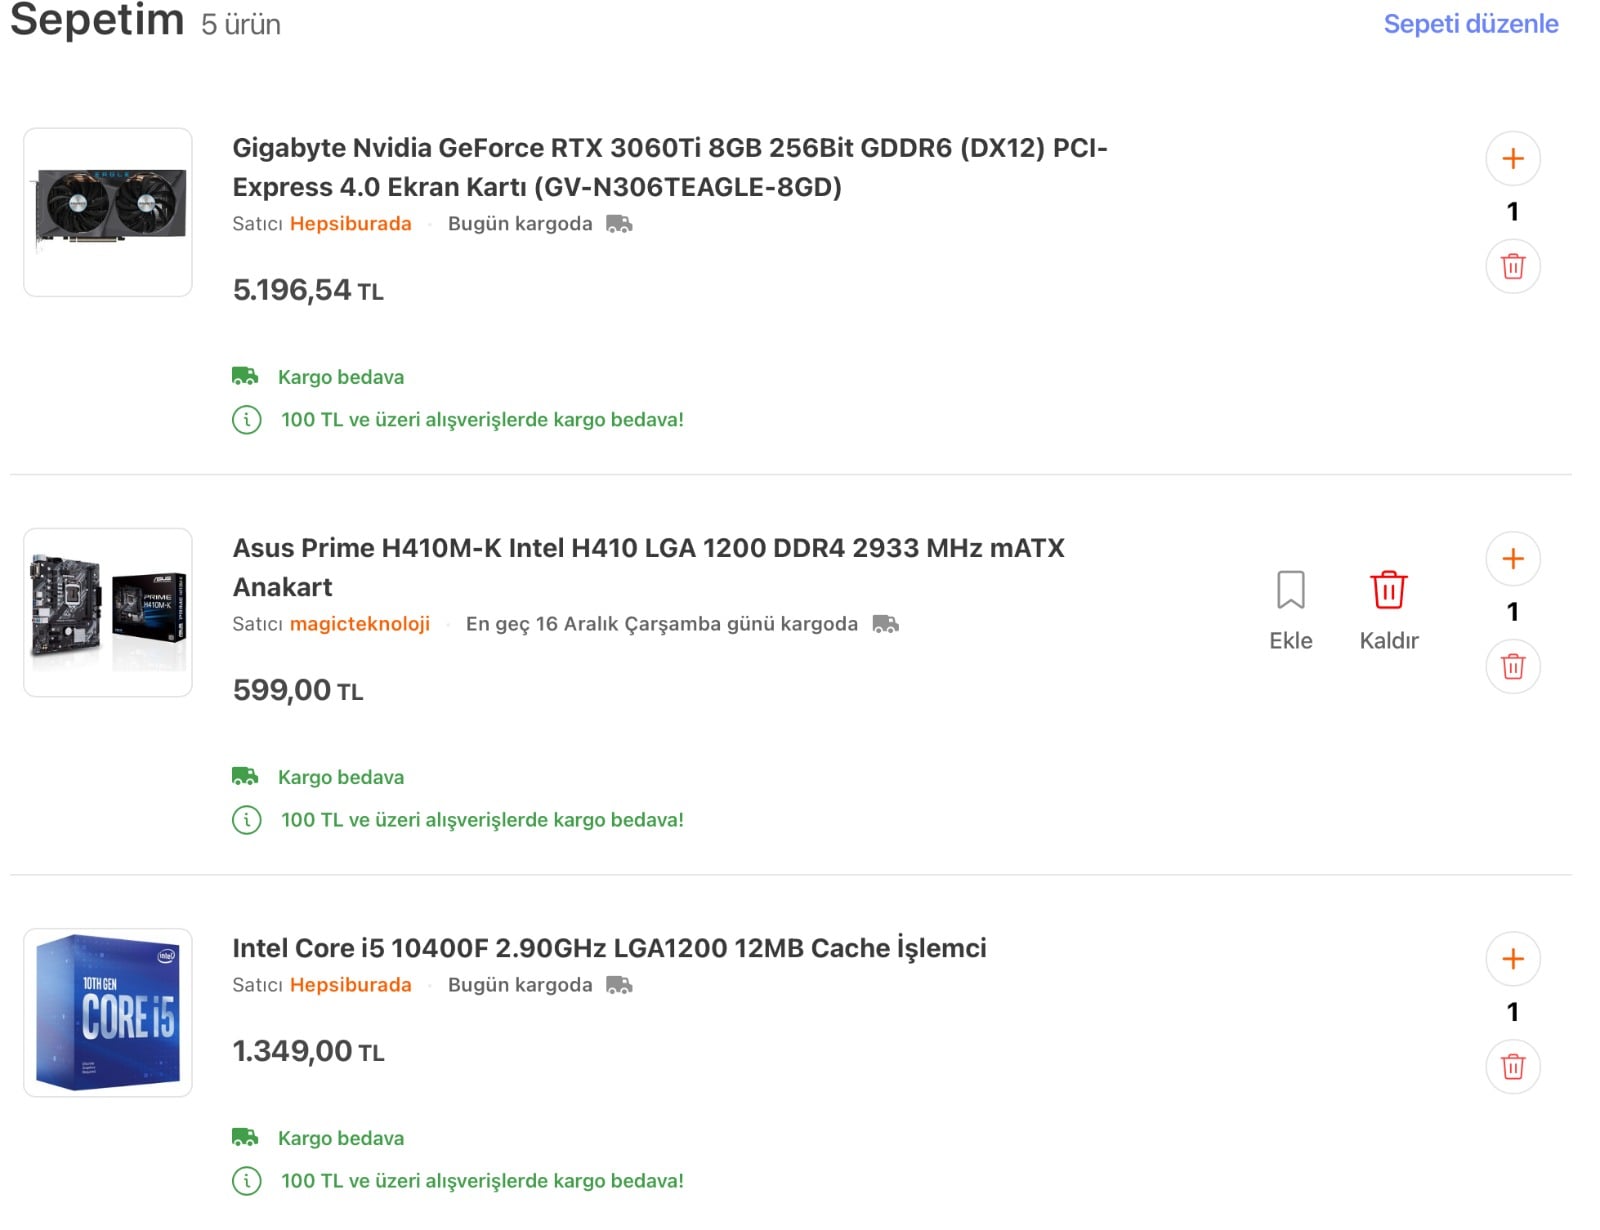1600x1230 pixels.
Task: Select the 5.196,54 TL price
Action: click(x=308, y=291)
